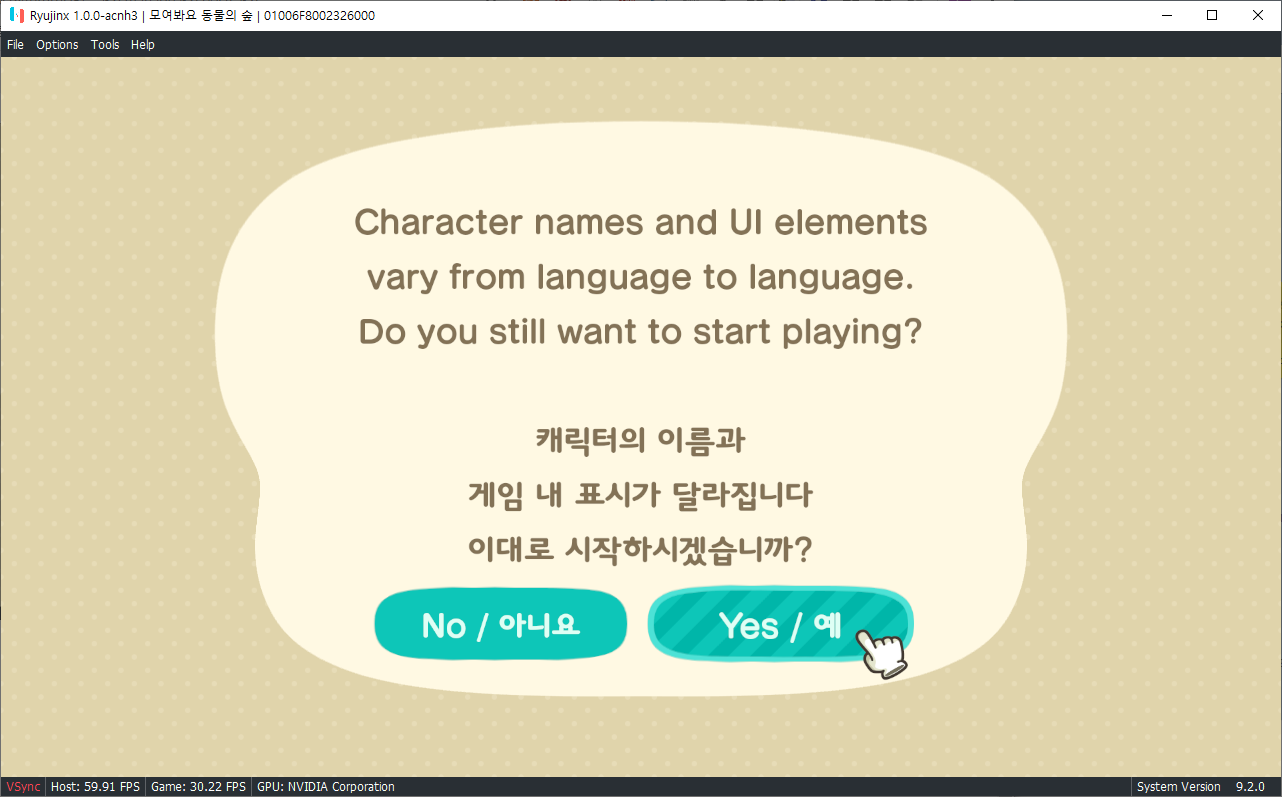Viewport: 1282px width, 797px height.
Task: Click the Korean line '캐릭터의 이름과'
Action: pos(640,439)
